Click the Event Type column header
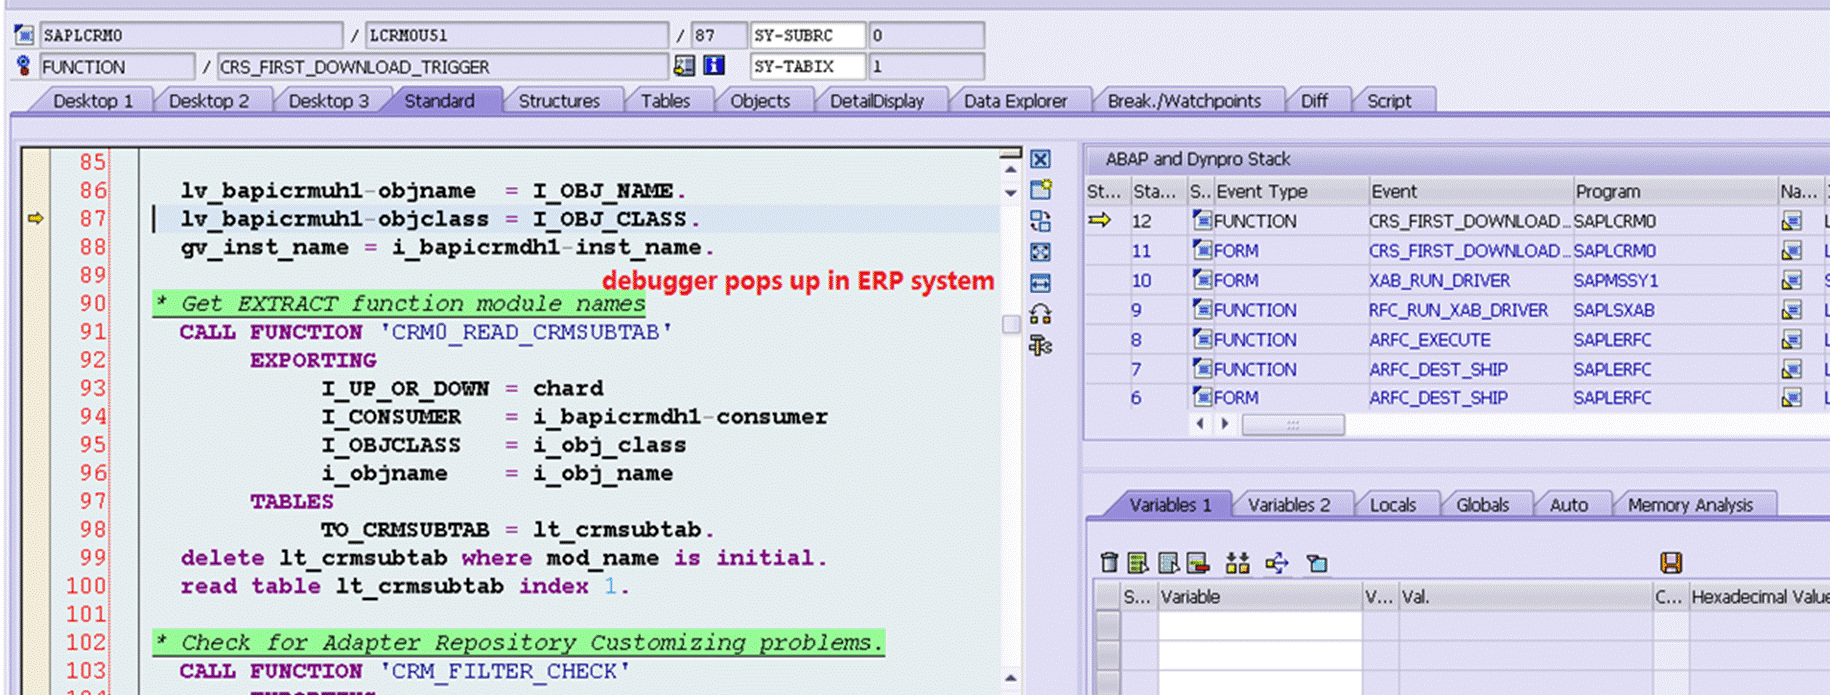This screenshot has height=695, width=1830. 1290,191
